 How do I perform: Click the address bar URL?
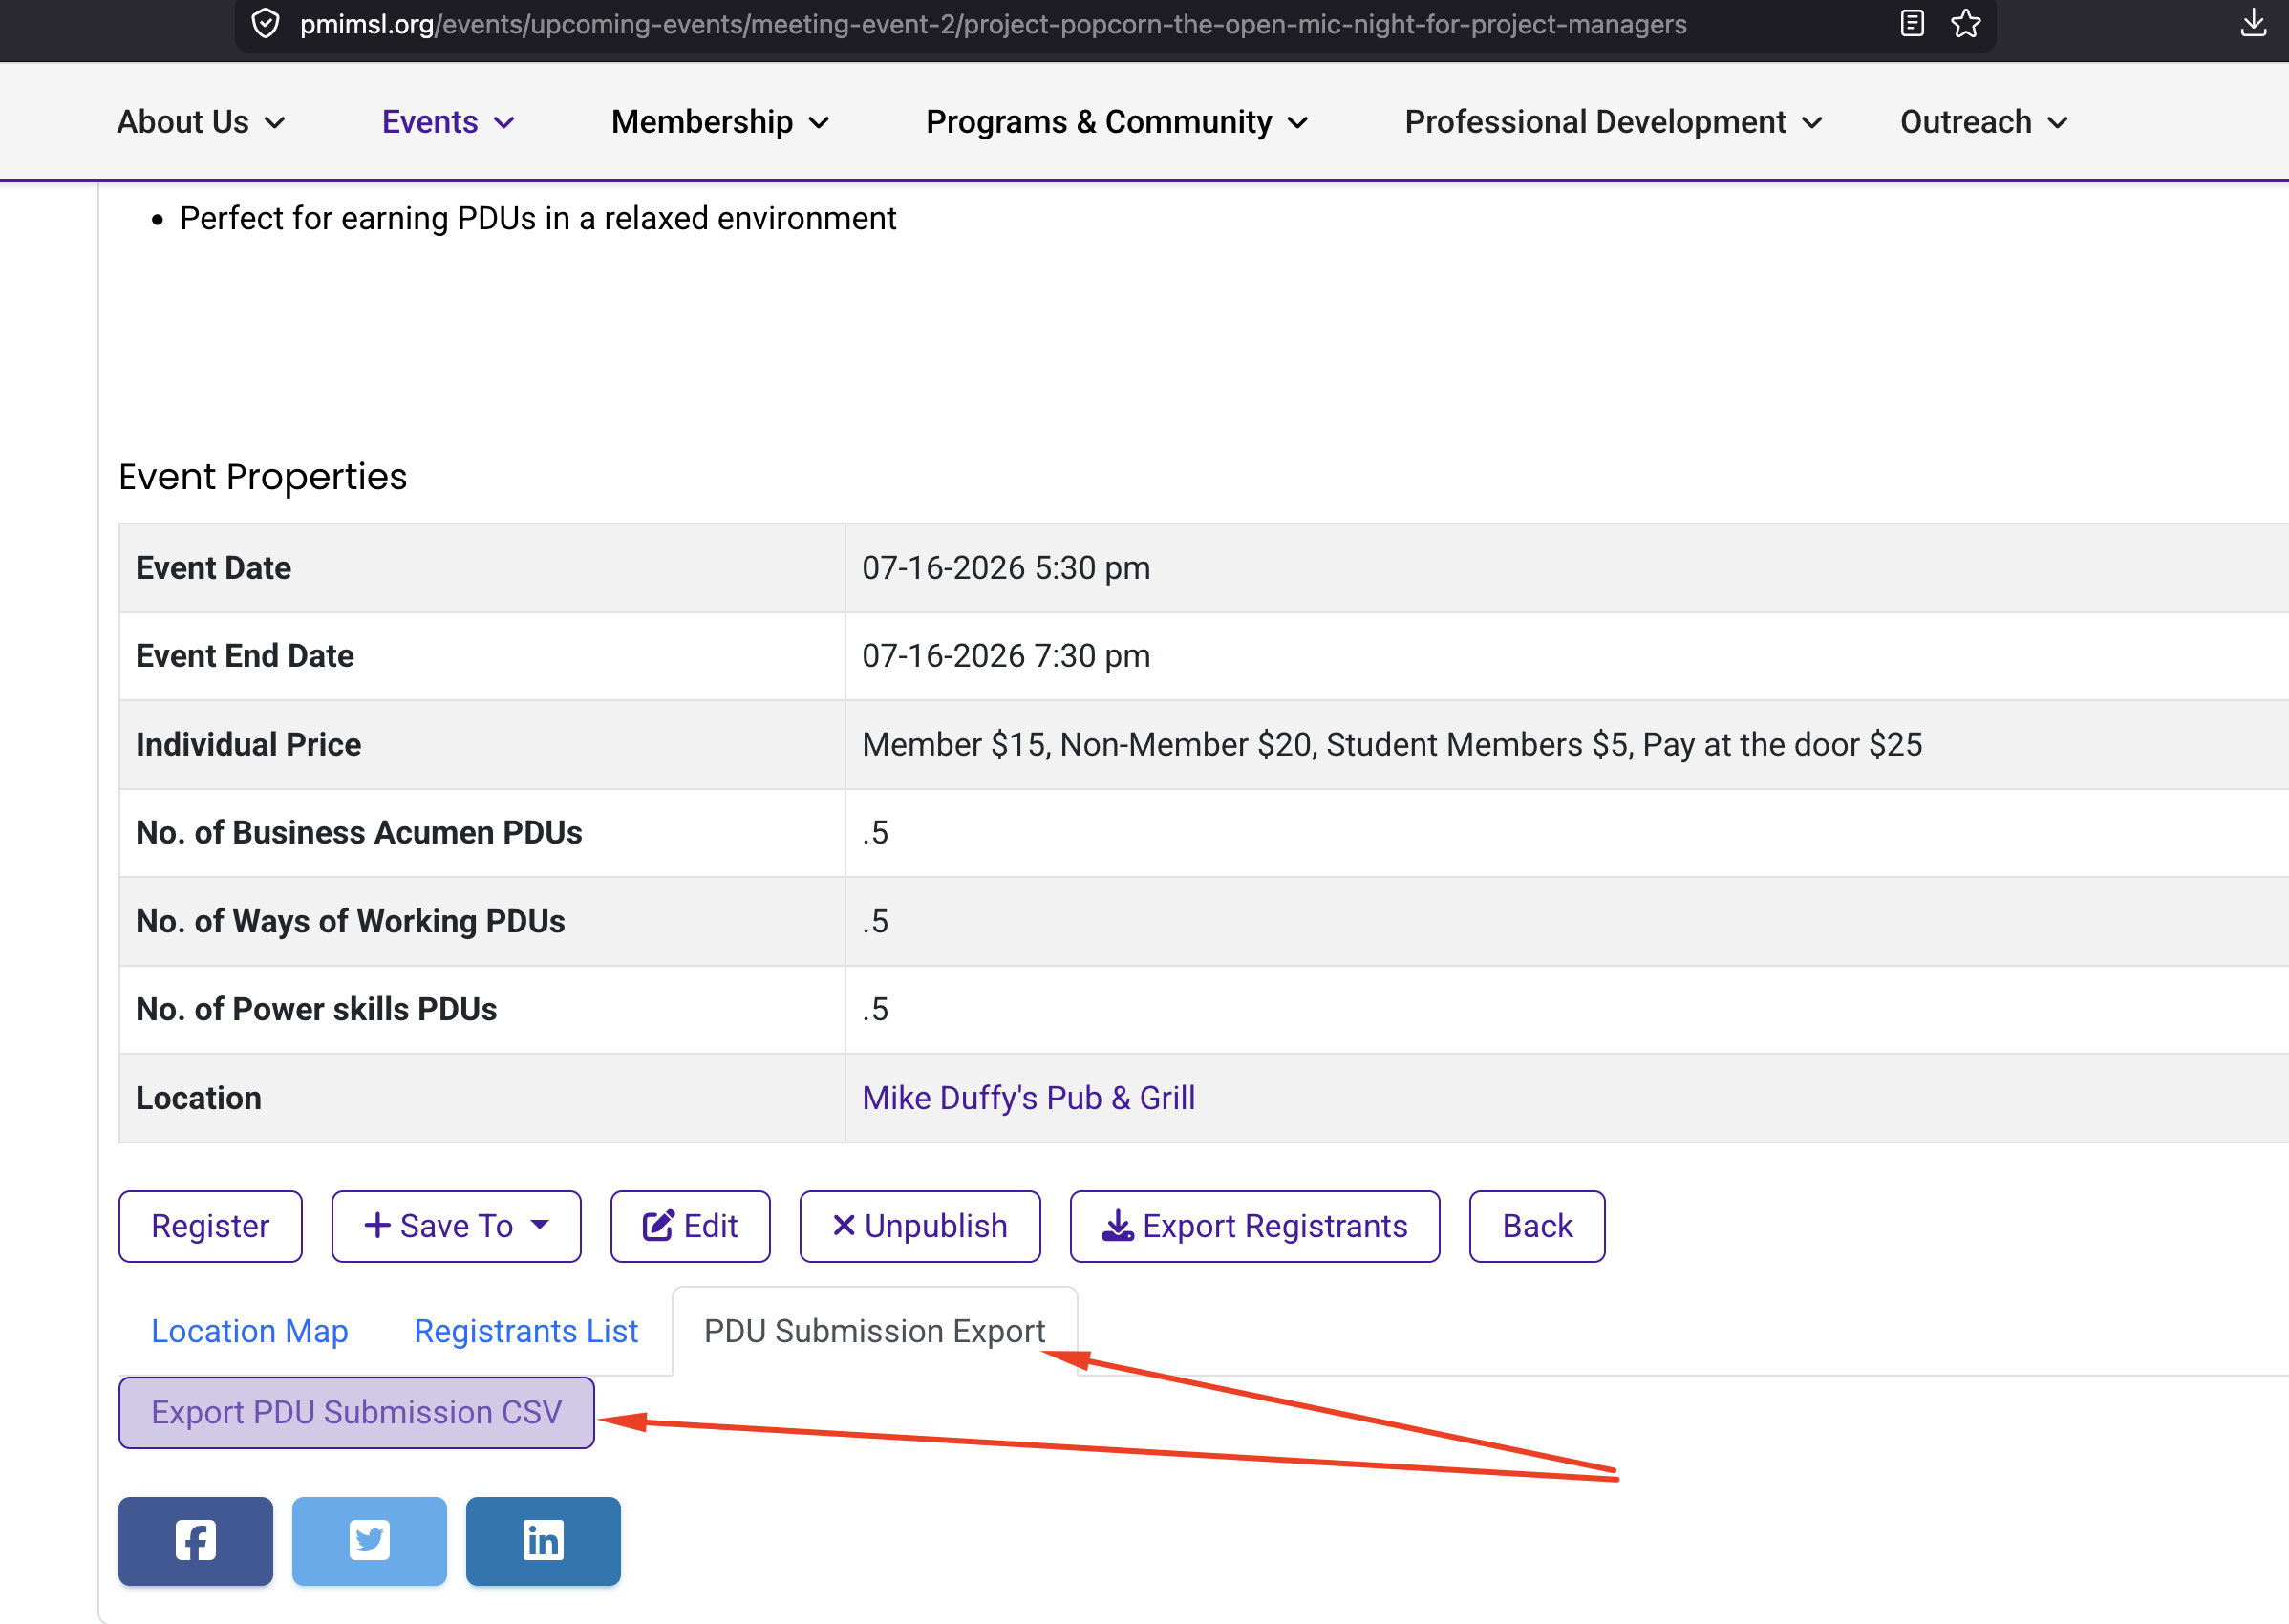click(993, 23)
